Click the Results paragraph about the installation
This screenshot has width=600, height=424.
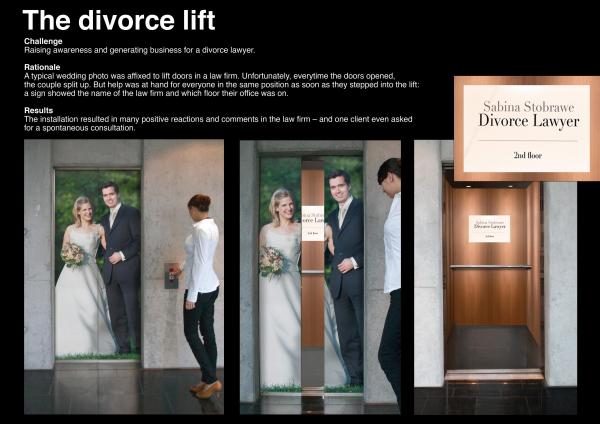point(220,123)
